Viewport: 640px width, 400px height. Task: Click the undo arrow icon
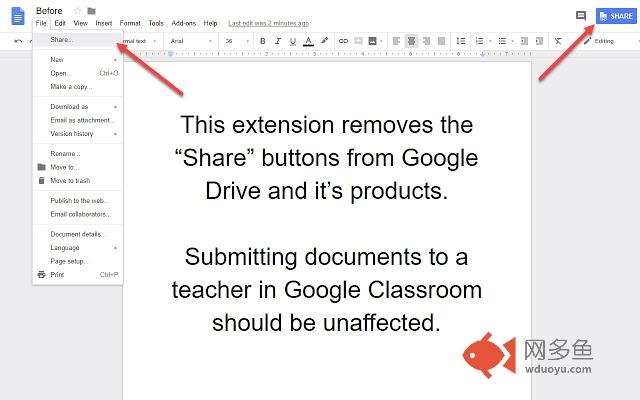click(18, 41)
